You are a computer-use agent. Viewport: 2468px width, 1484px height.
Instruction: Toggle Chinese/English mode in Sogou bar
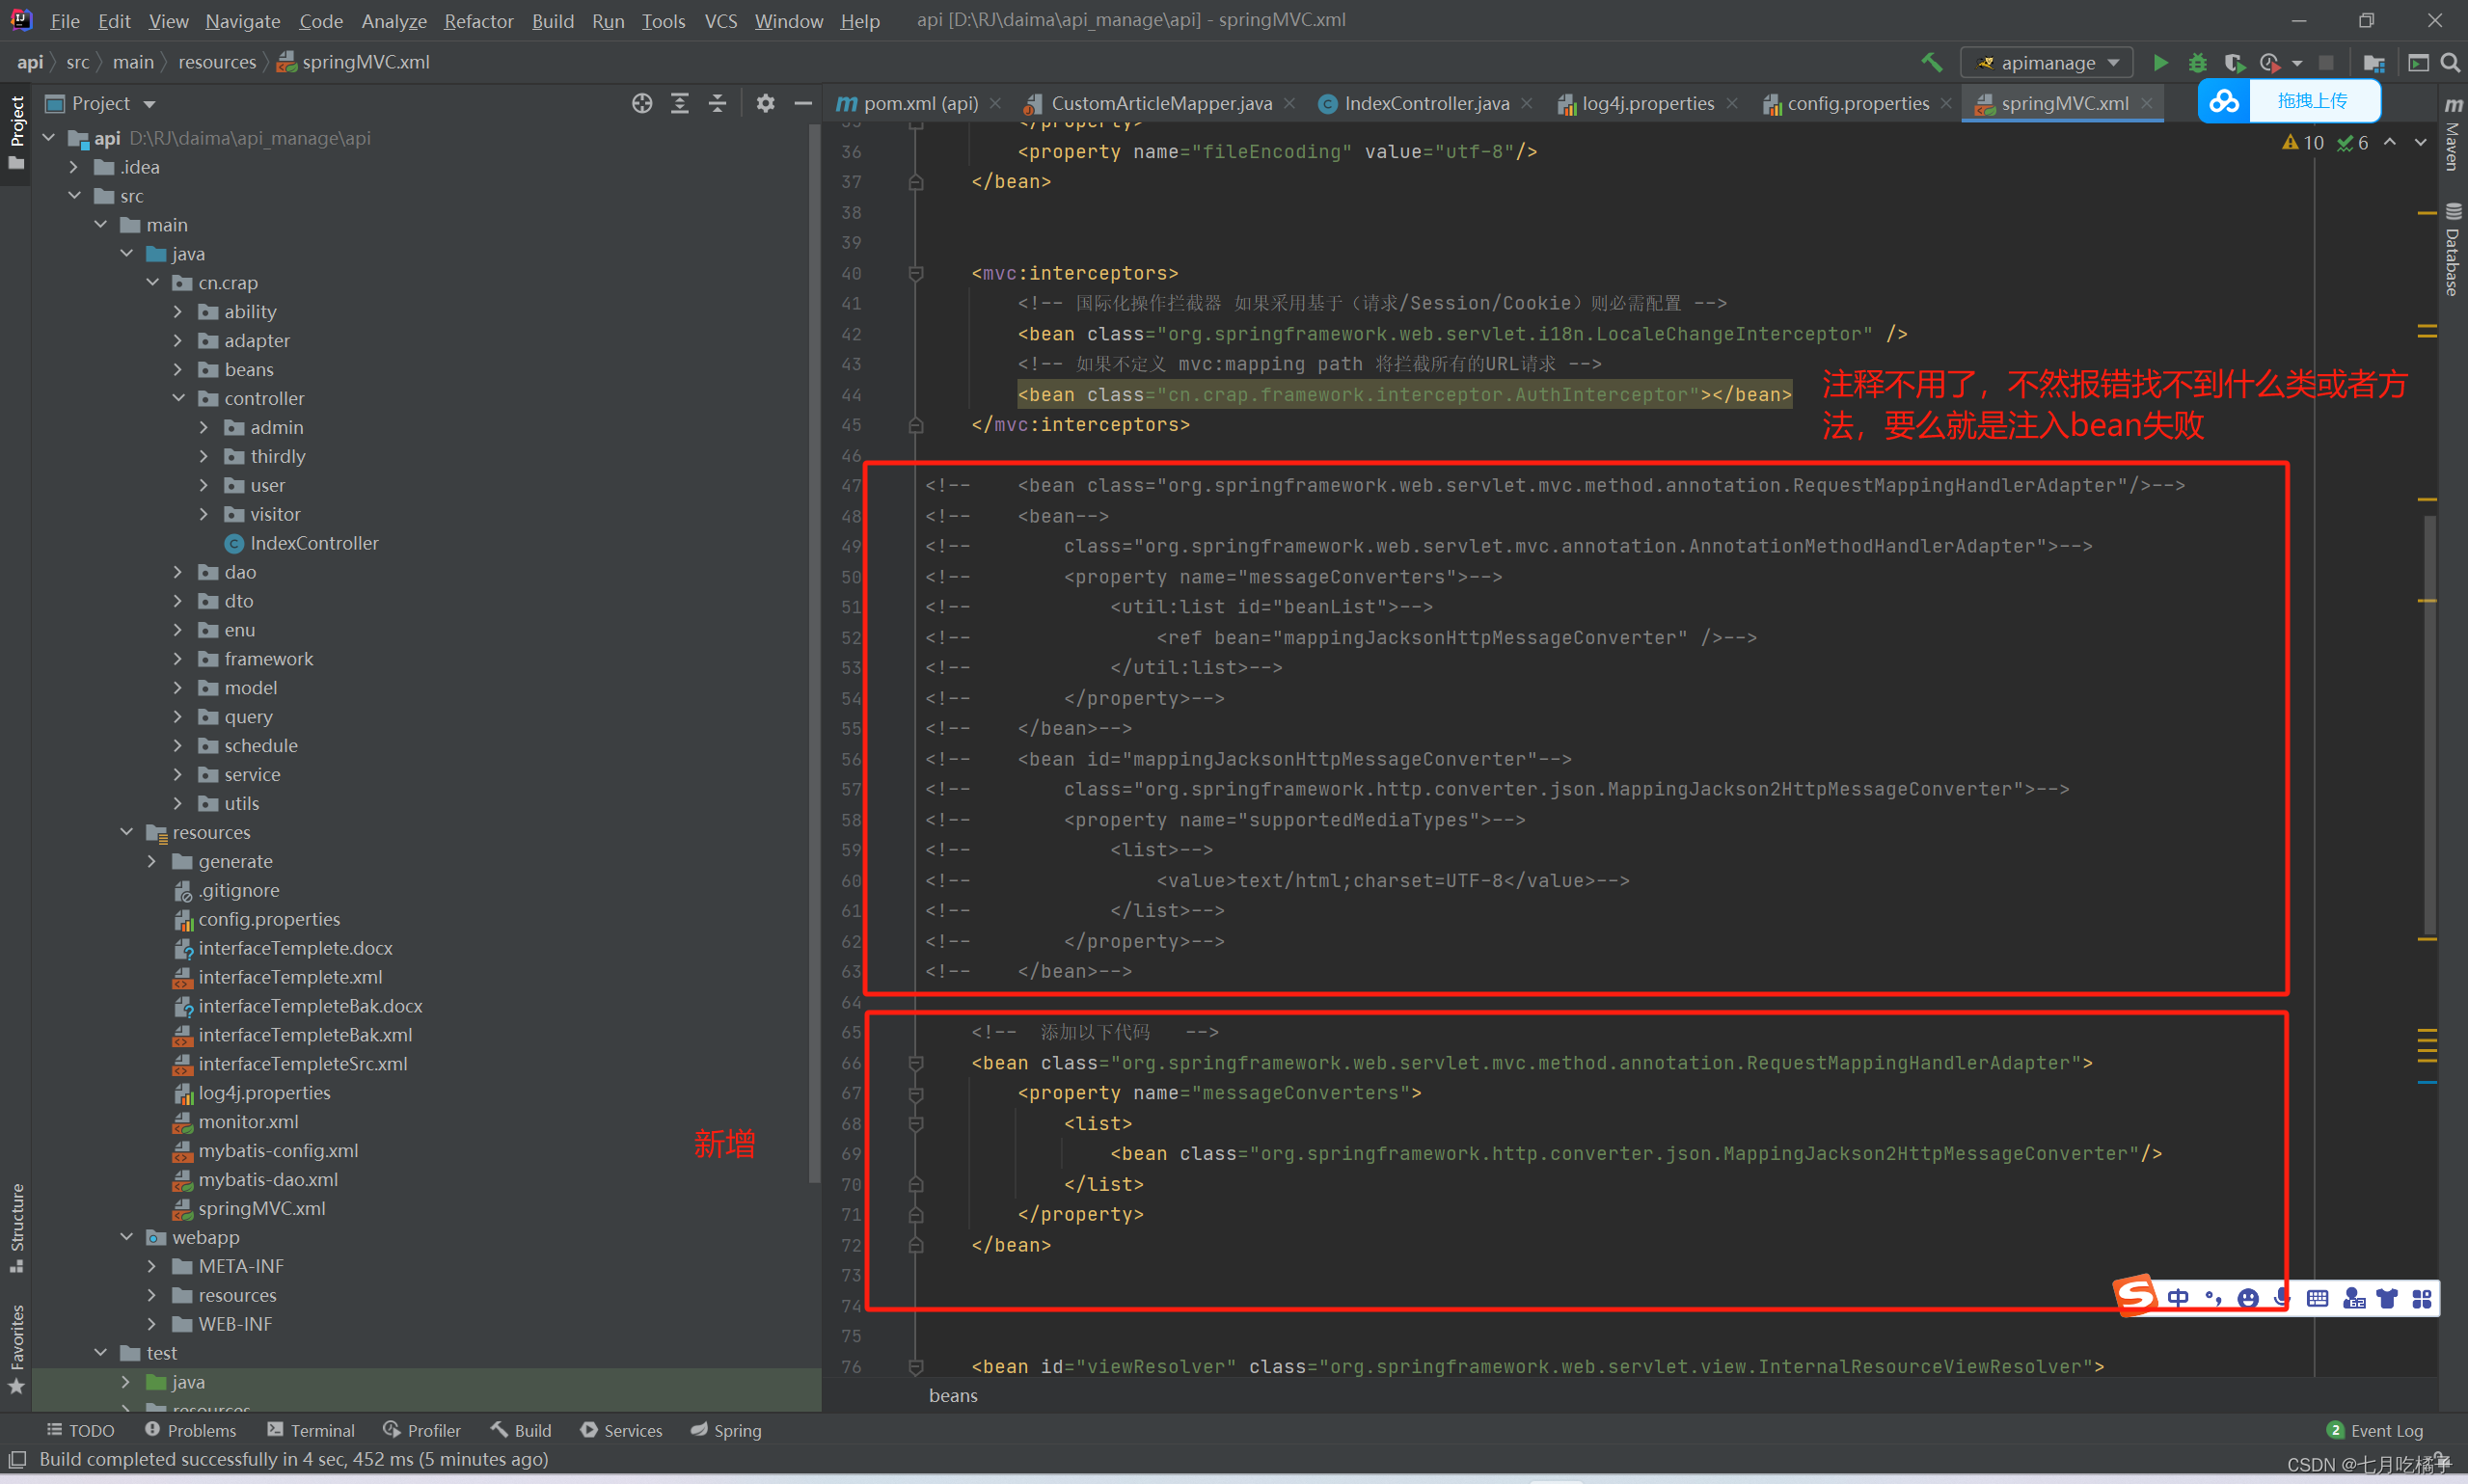click(2178, 1298)
